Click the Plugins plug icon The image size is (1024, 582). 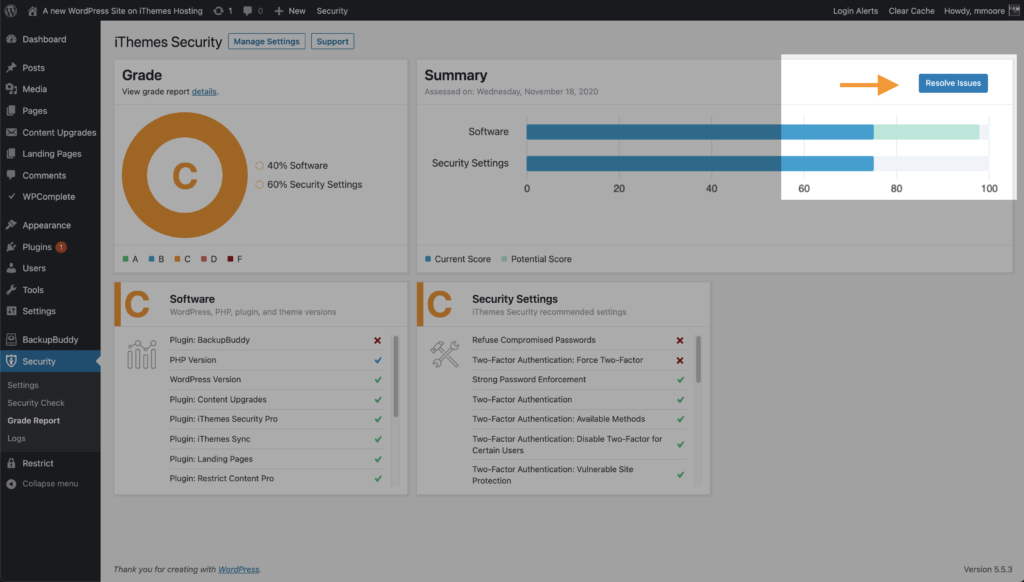pyautogui.click(x=11, y=247)
